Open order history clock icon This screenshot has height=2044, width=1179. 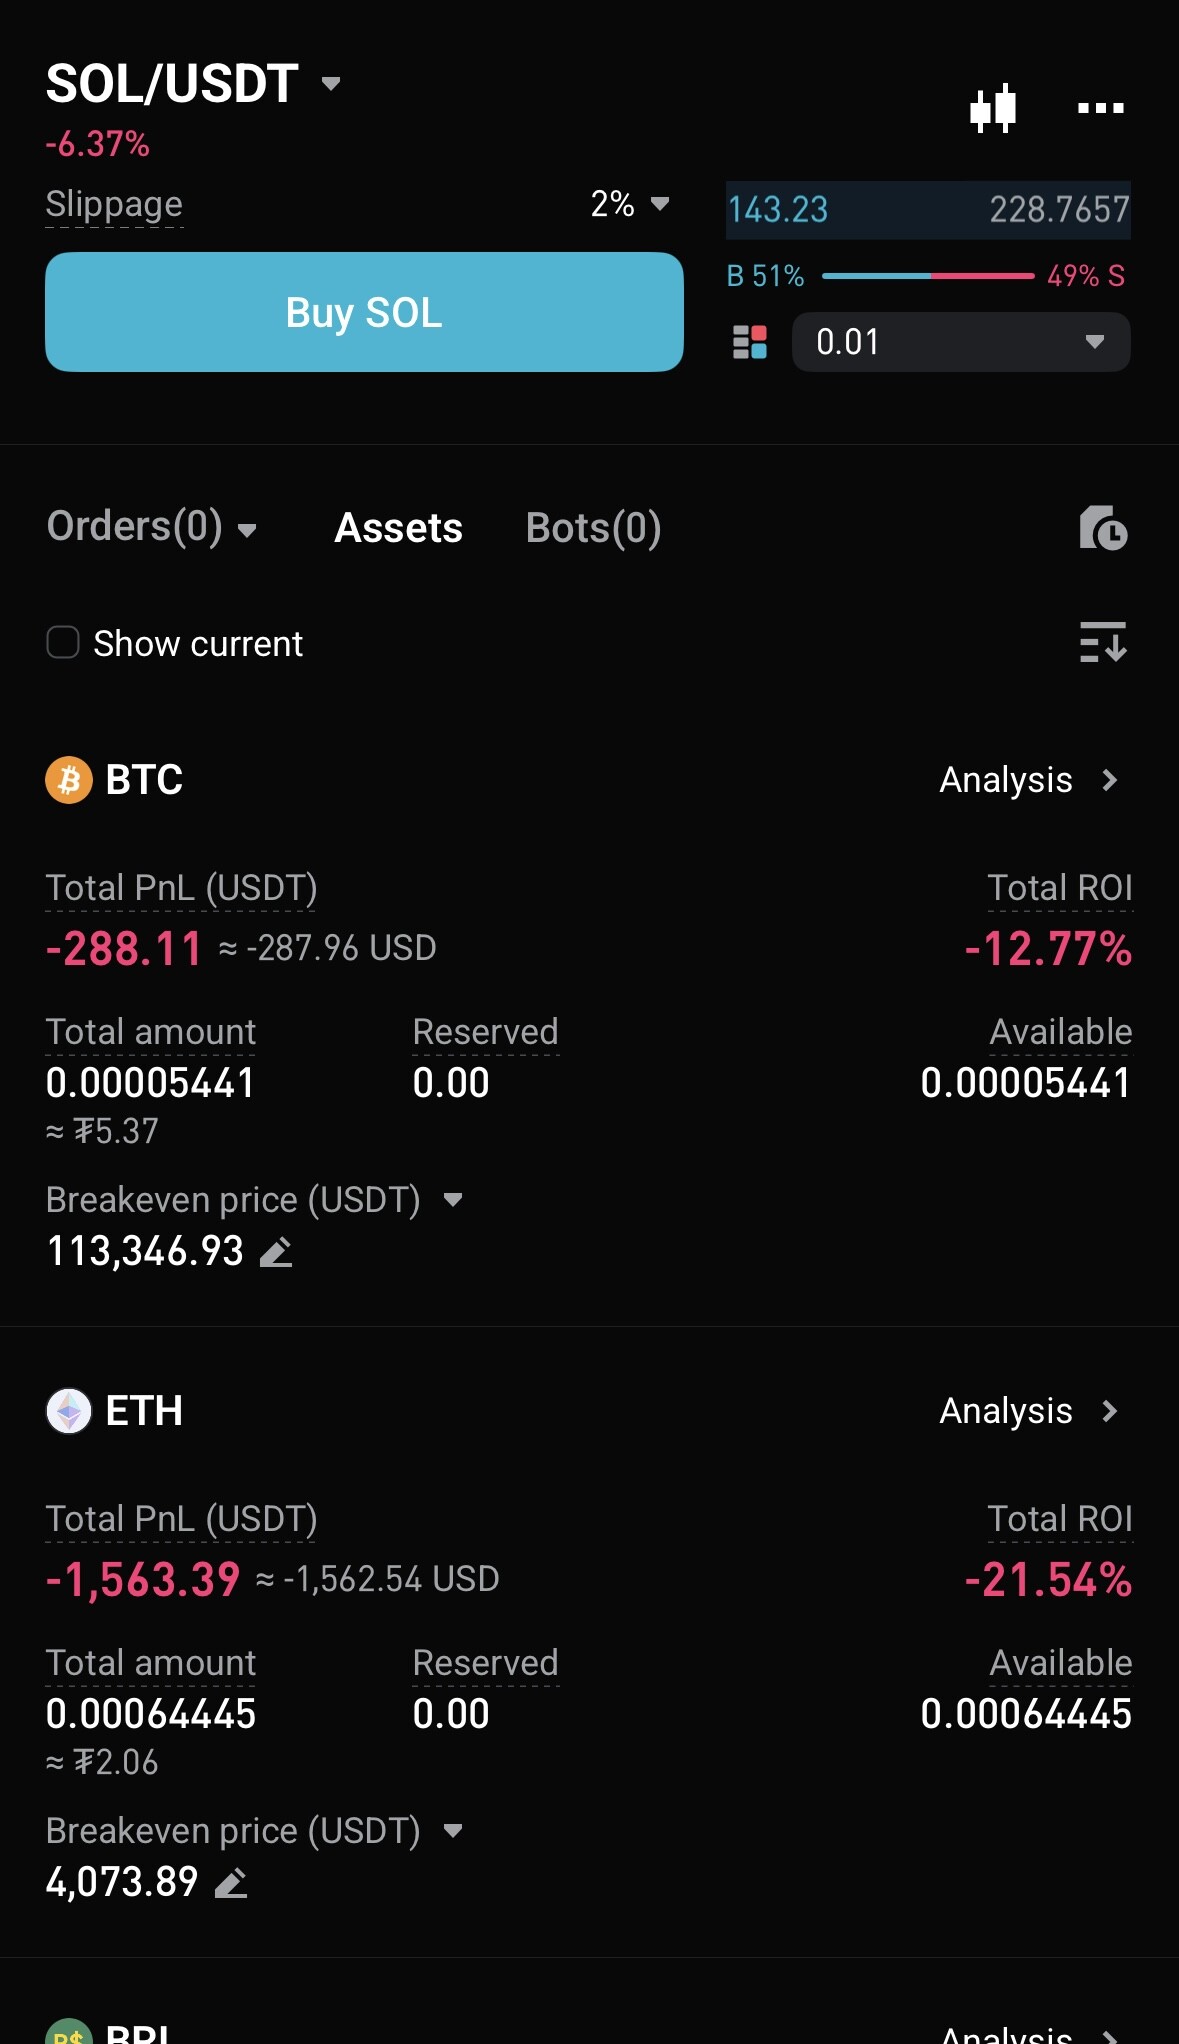coord(1102,528)
